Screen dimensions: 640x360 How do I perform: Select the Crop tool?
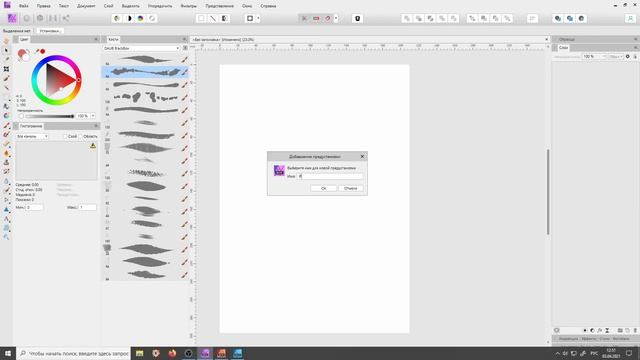6,69
